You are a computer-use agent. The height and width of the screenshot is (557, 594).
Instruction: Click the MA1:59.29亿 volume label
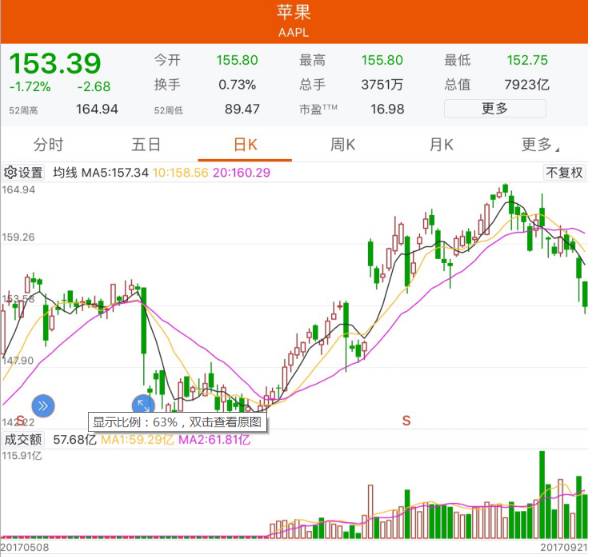(137, 440)
